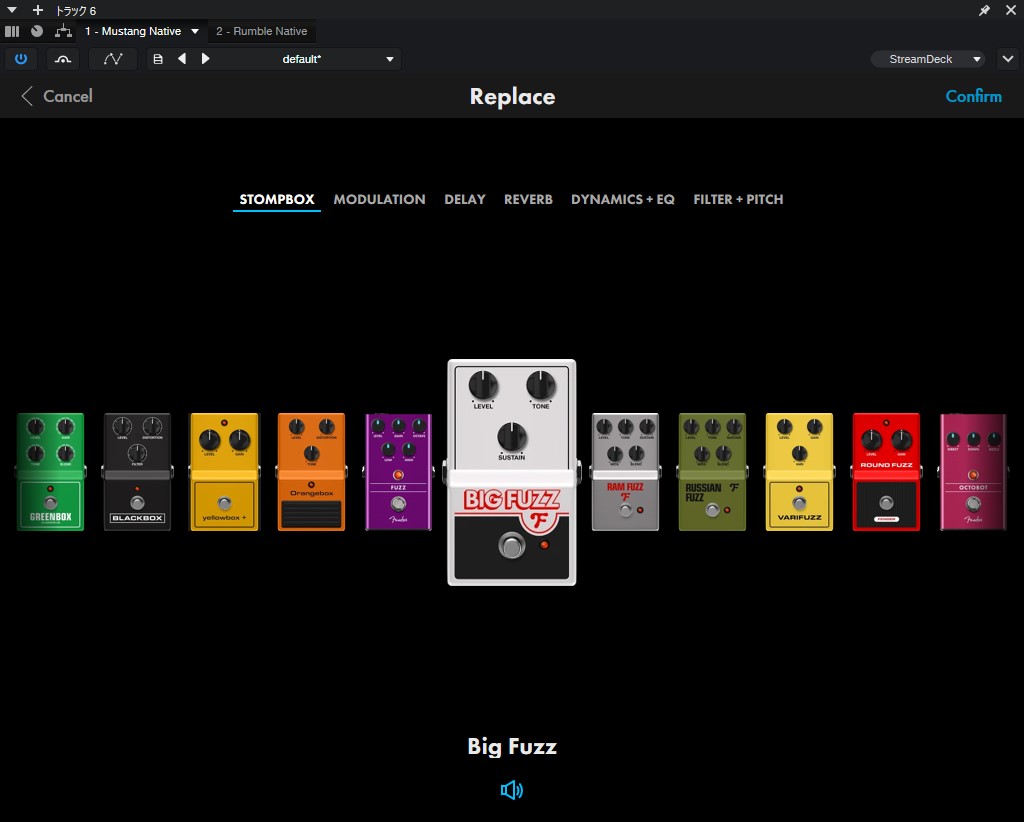Select the Greenbox pedal thumbnail
This screenshot has width=1024, height=822.
pos(50,471)
